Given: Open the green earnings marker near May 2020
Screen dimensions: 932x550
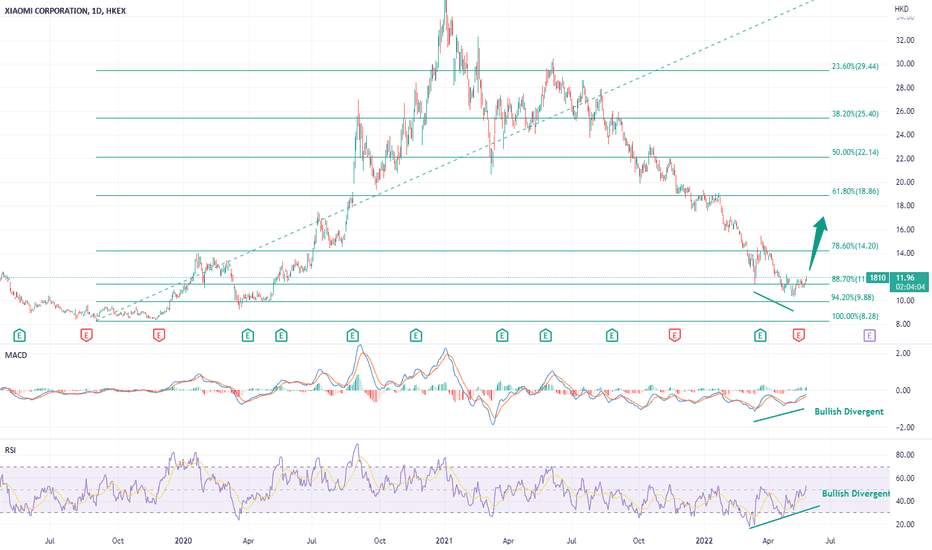Looking at the screenshot, I should pos(281,336).
